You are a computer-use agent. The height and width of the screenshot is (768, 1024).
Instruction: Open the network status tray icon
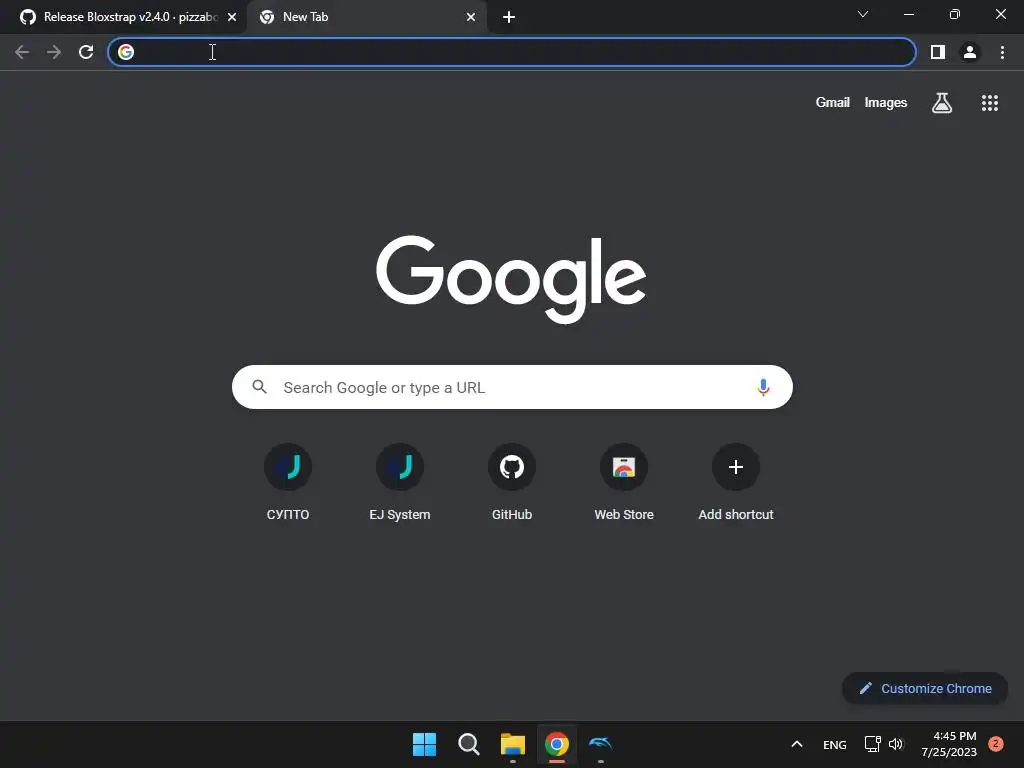(x=872, y=744)
